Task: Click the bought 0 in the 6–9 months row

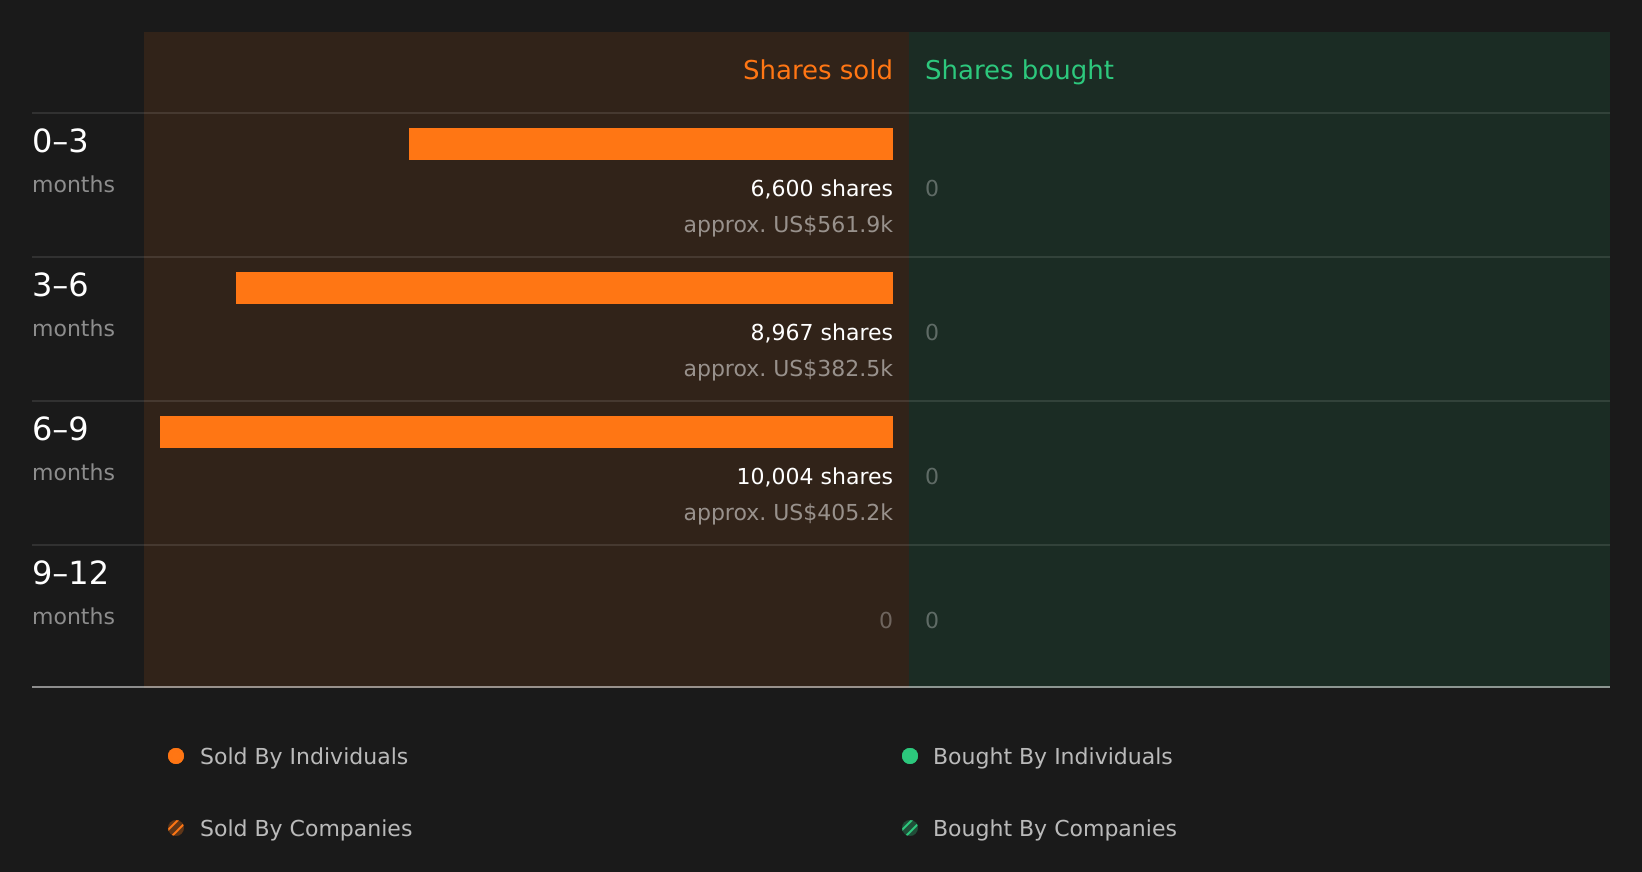Action: click(x=932, y=476)
